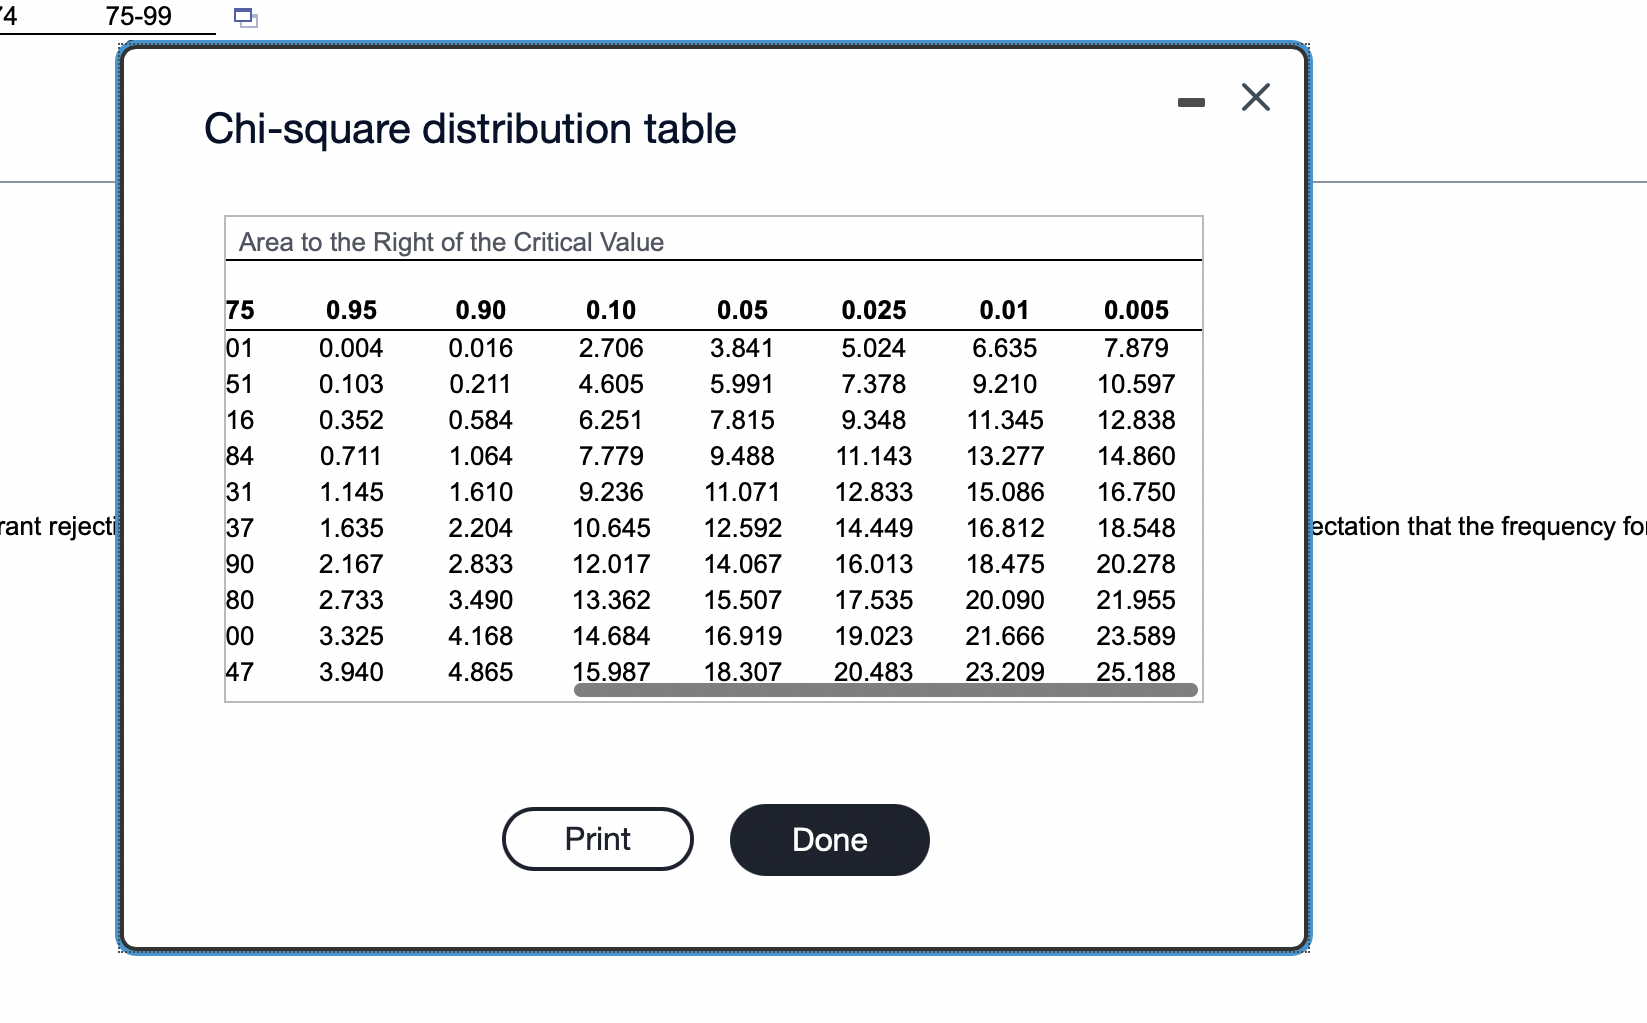This screenshot has height=1023, width=1647.
Task: Click the value 23.589
Action: pyautogui.click(x=1136, y=636)
